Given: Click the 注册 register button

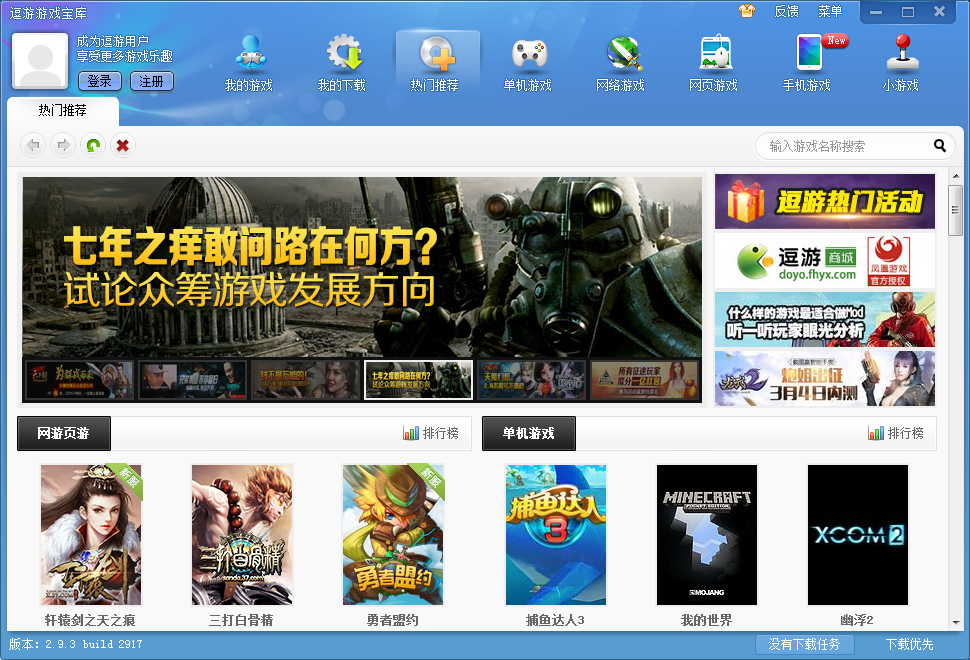Looking at the screenshot, I should pyautogui.click(x=151, y=81).
